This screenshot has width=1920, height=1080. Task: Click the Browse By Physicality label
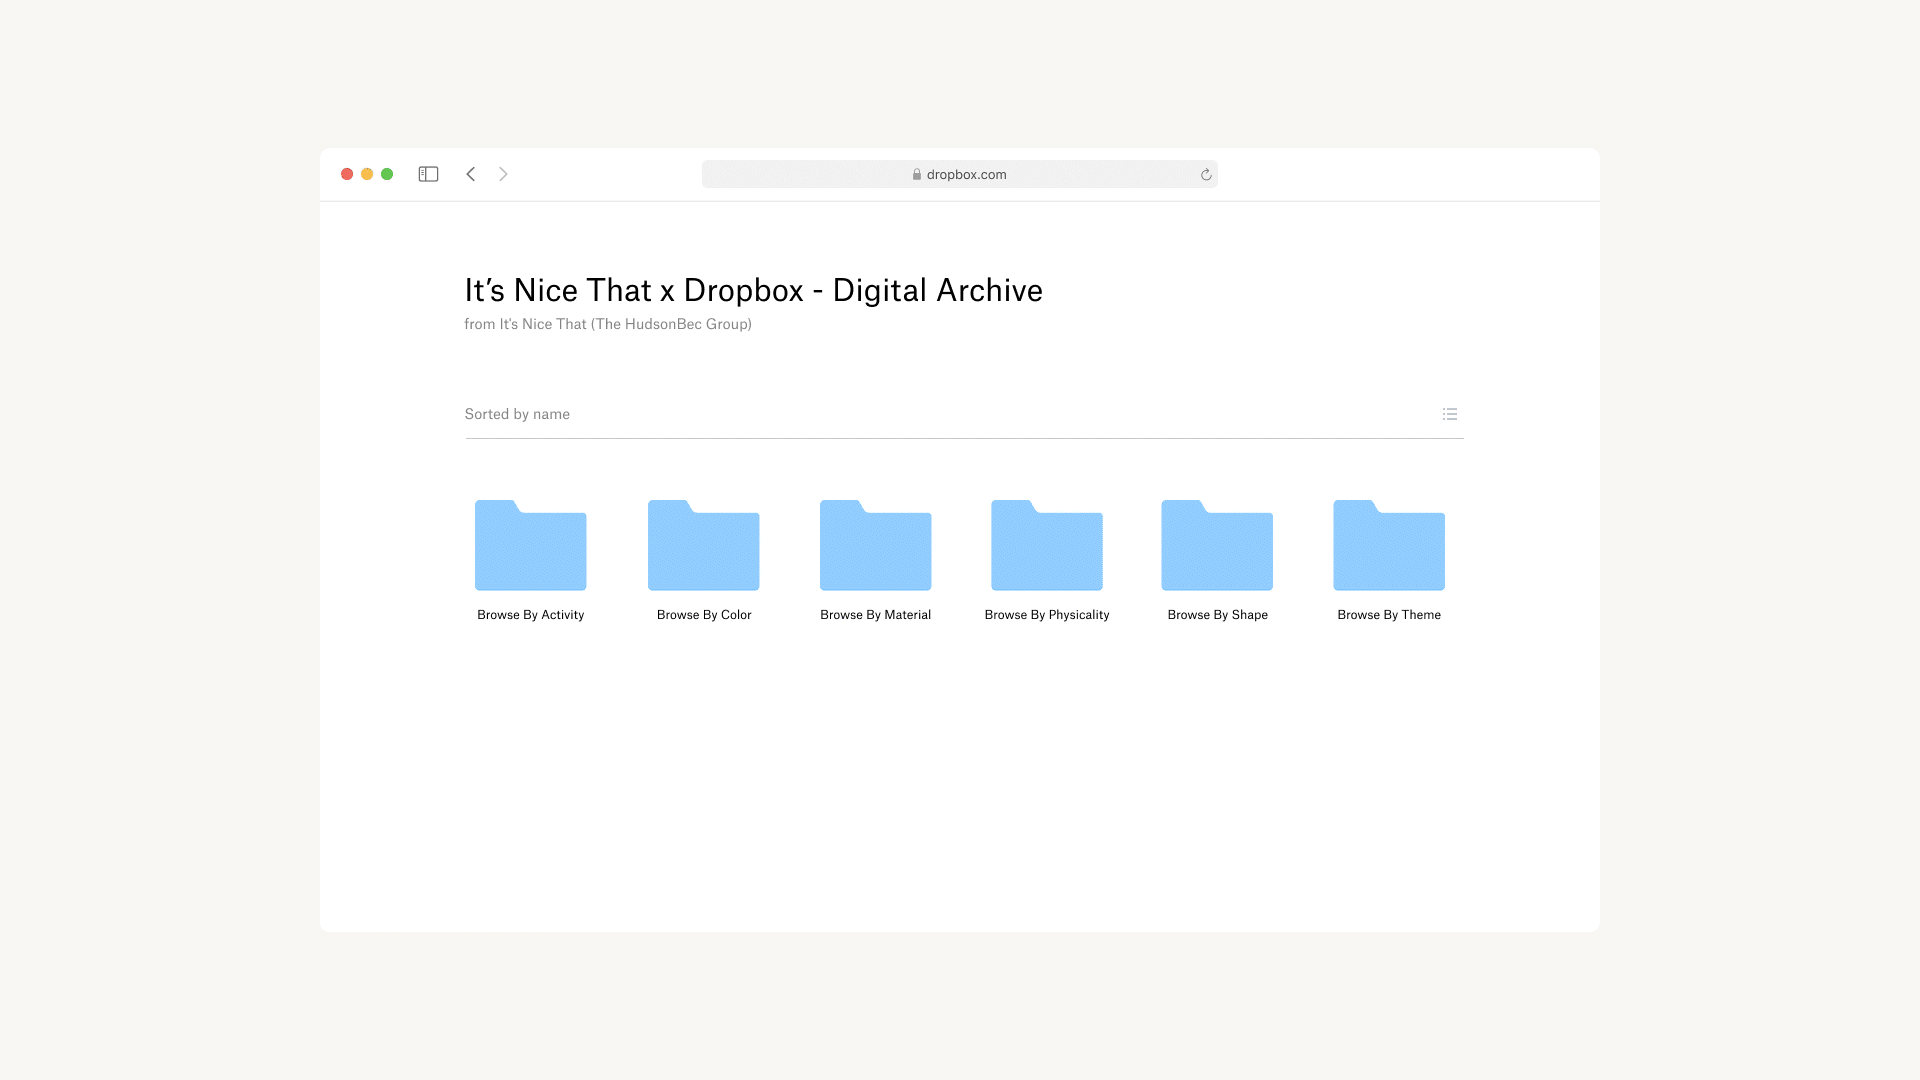tap(1046, 615)
